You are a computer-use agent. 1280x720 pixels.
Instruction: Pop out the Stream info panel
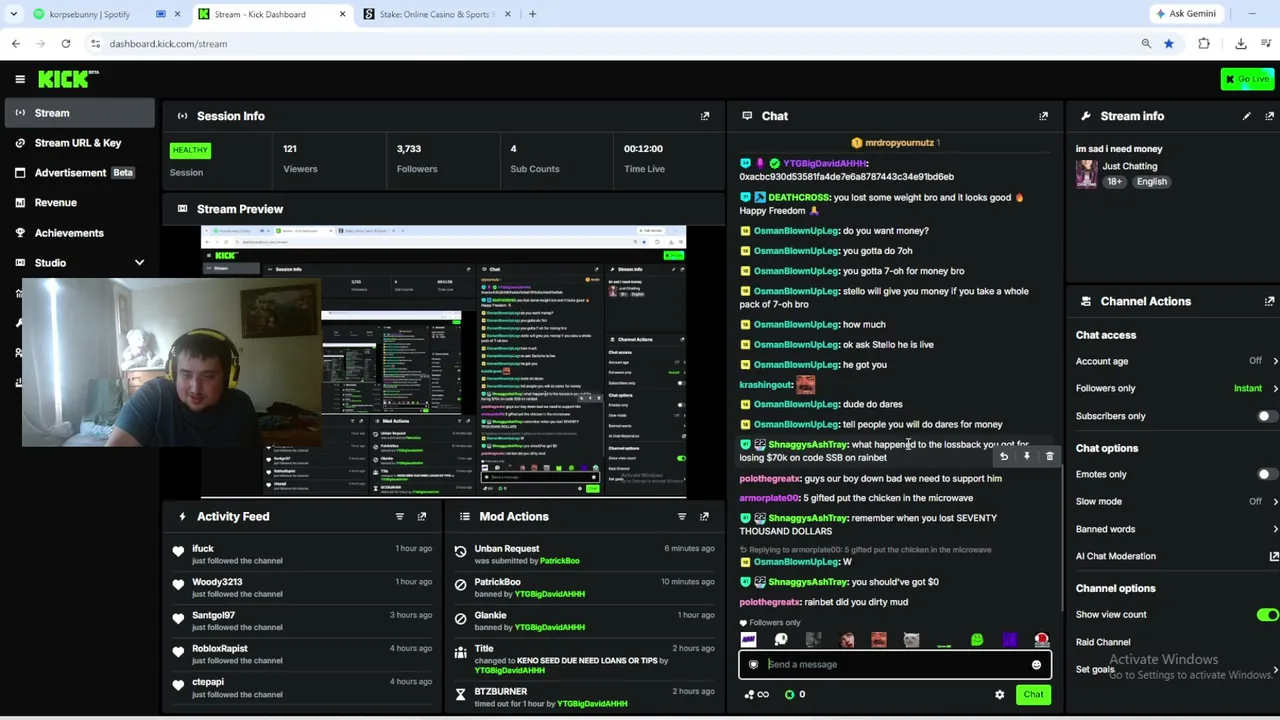(1270, 116)
